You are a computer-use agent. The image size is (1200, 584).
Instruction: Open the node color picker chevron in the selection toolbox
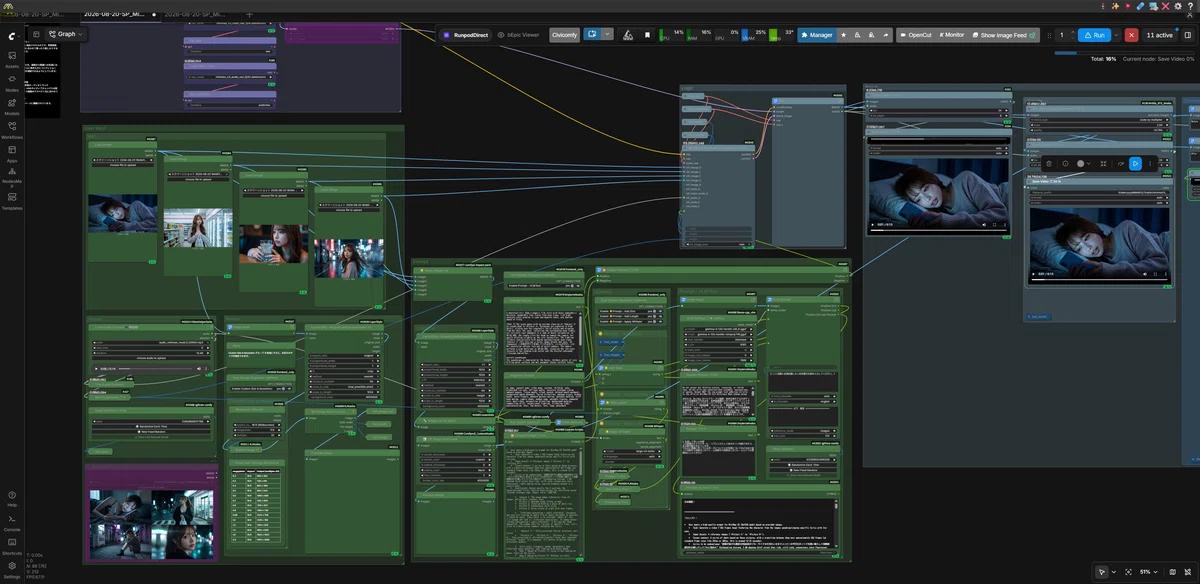pyautogui.click(x=1088, y=163)
